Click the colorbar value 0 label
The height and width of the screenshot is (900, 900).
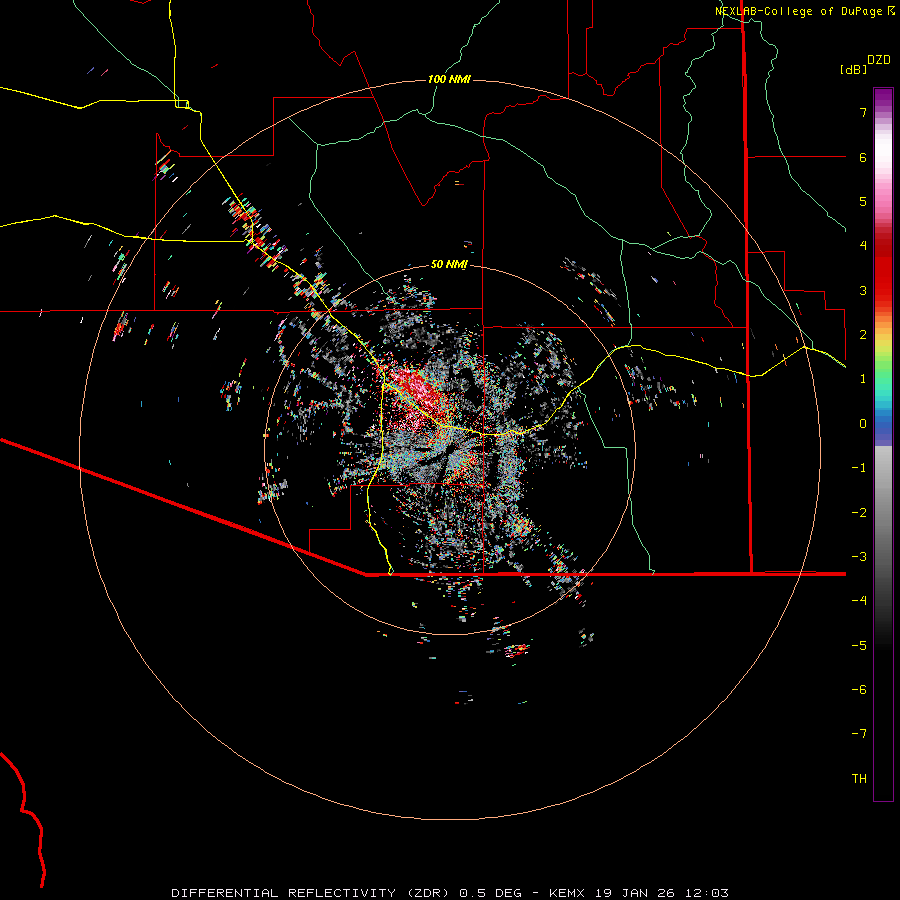863,424
